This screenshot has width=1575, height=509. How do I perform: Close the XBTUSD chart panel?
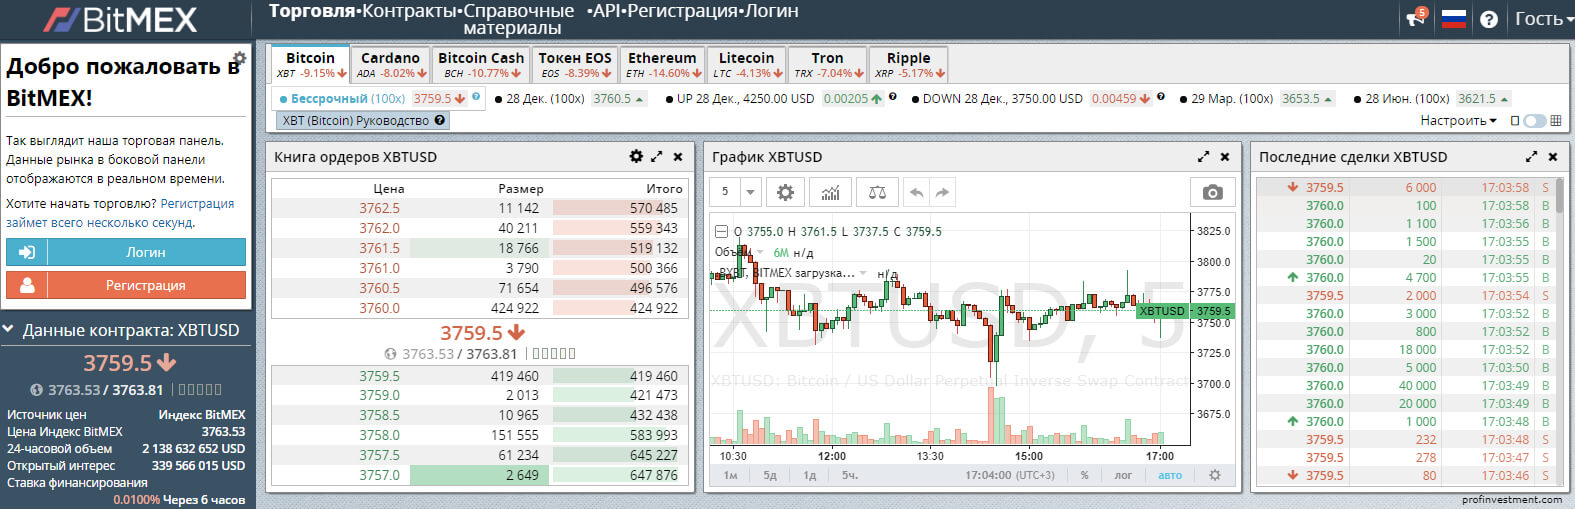tap(1225, 156)
